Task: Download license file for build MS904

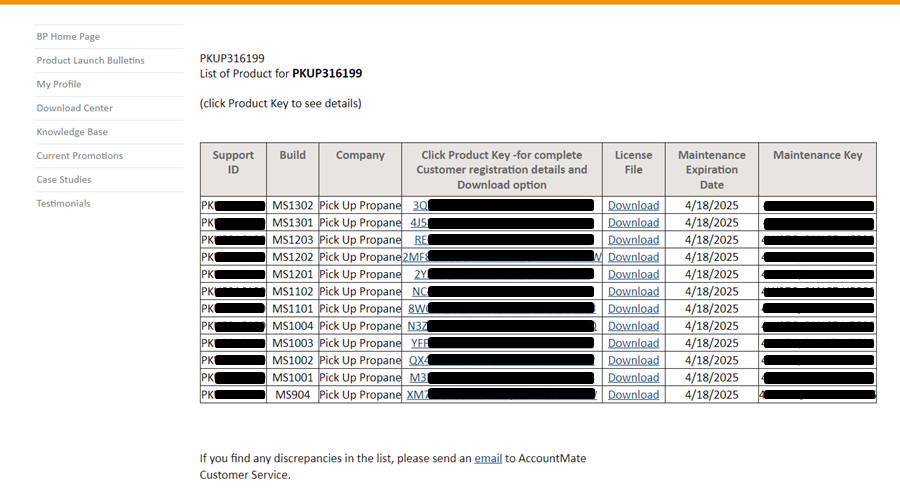Action: (x=633, y=395)
